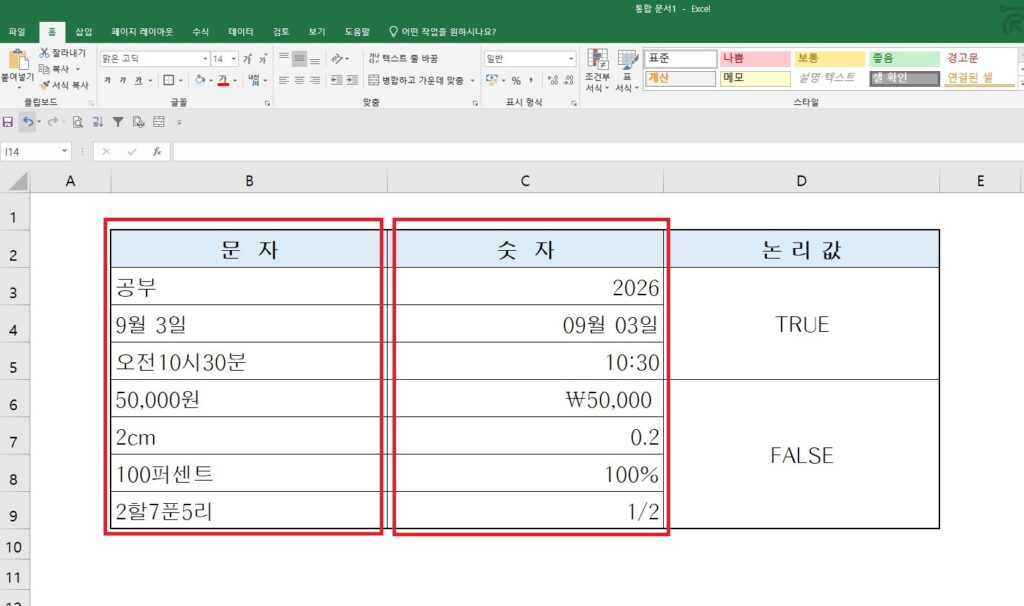1024x606 pixels.
Task: Open the font name dropdown (맑은 고딕)
Action: point(205,59)
